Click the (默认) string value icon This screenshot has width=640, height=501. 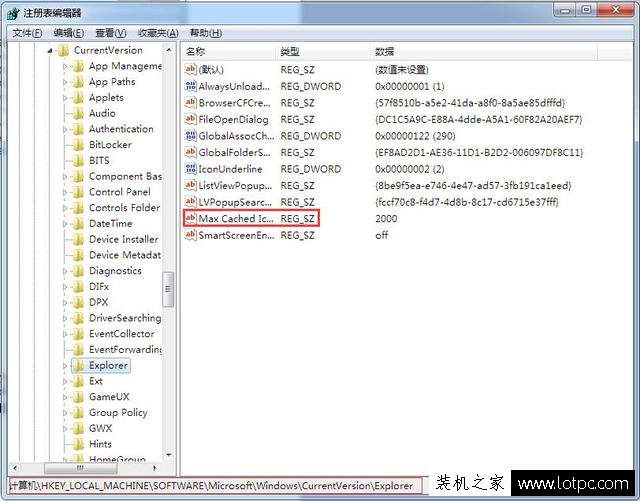191,69
